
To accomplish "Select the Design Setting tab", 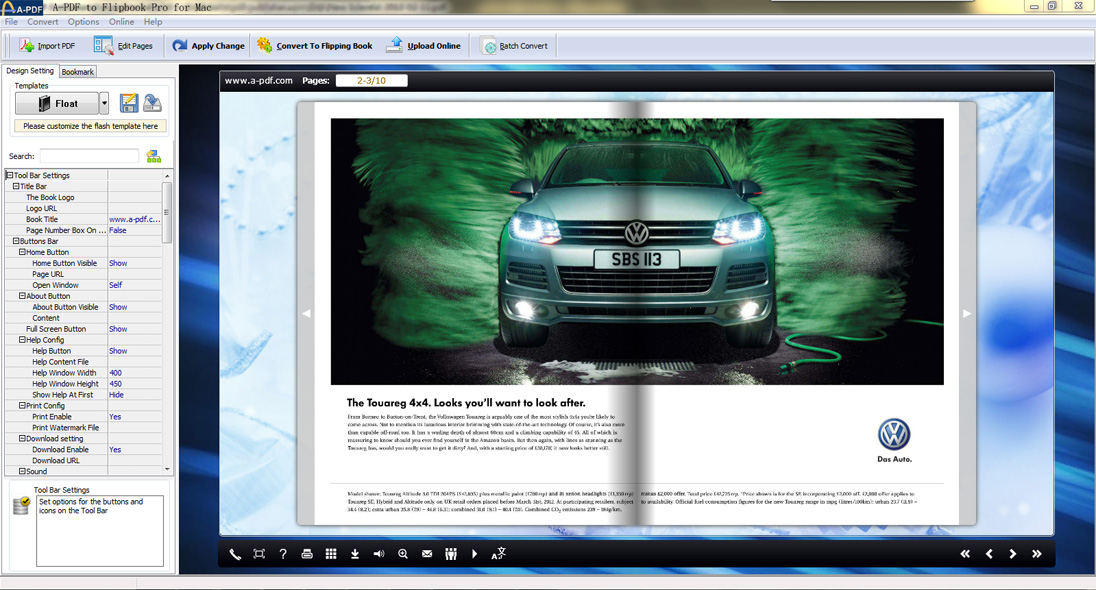I will [30, 71].
